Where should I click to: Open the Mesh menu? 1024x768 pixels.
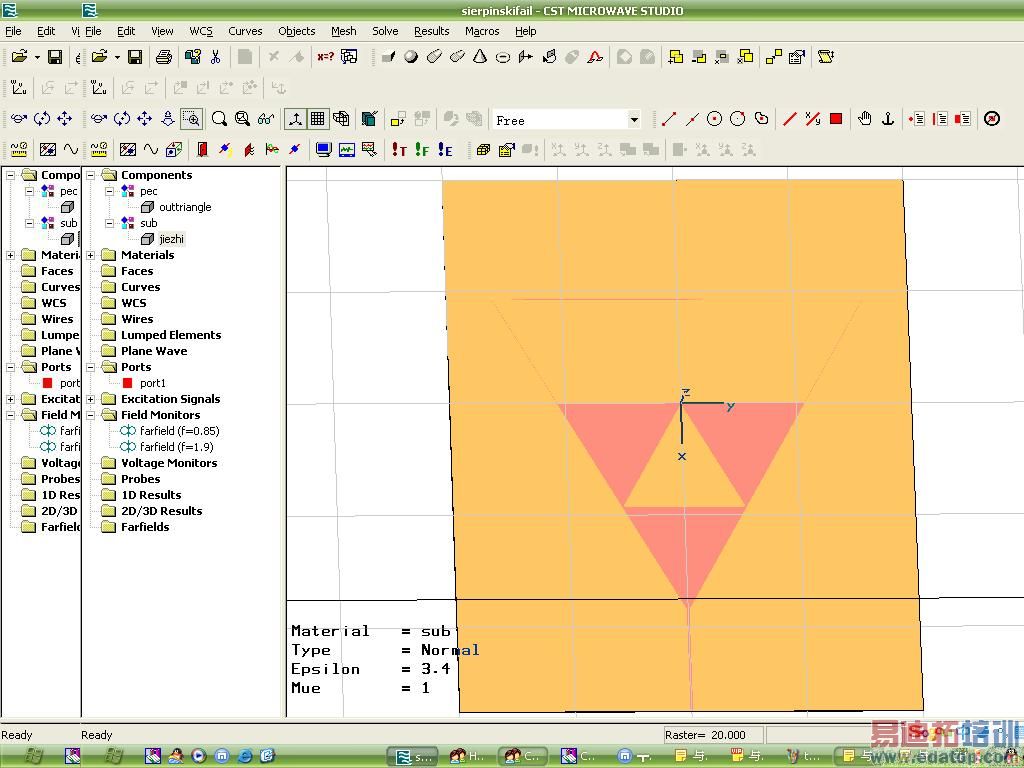pyautogui.click(x=343, y=31)
